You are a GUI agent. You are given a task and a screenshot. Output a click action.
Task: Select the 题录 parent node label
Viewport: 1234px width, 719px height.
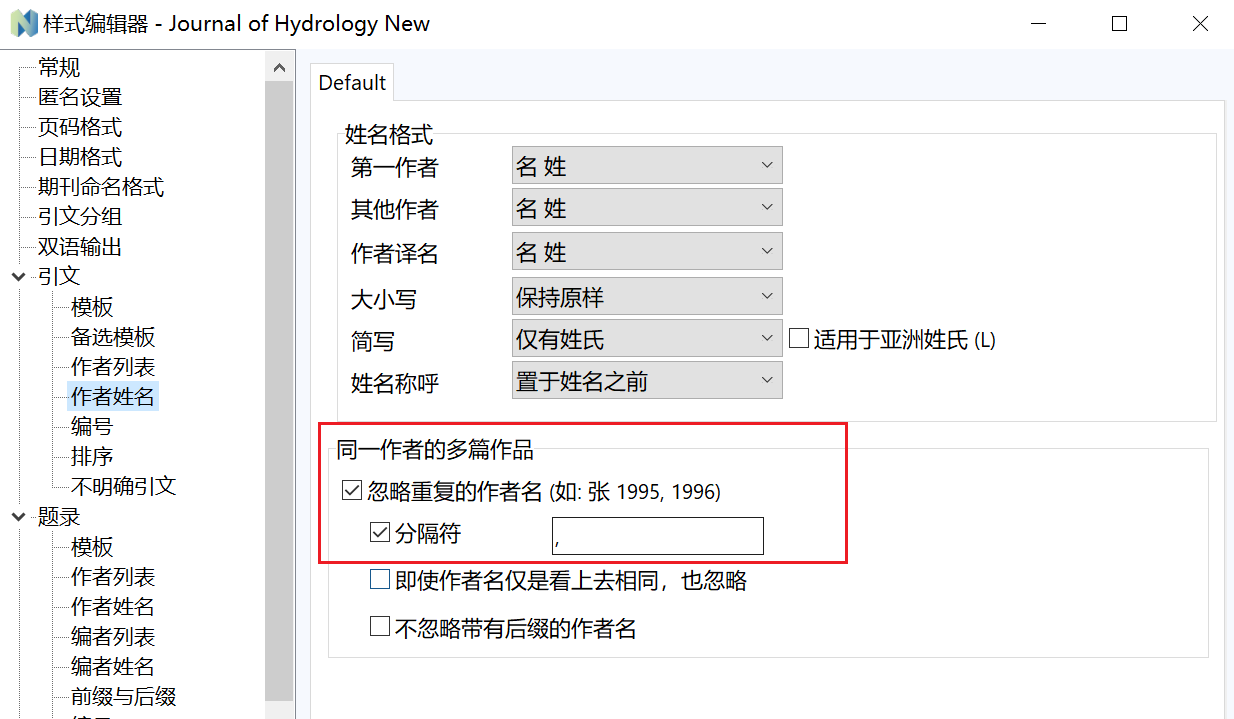tap(59, 517)
